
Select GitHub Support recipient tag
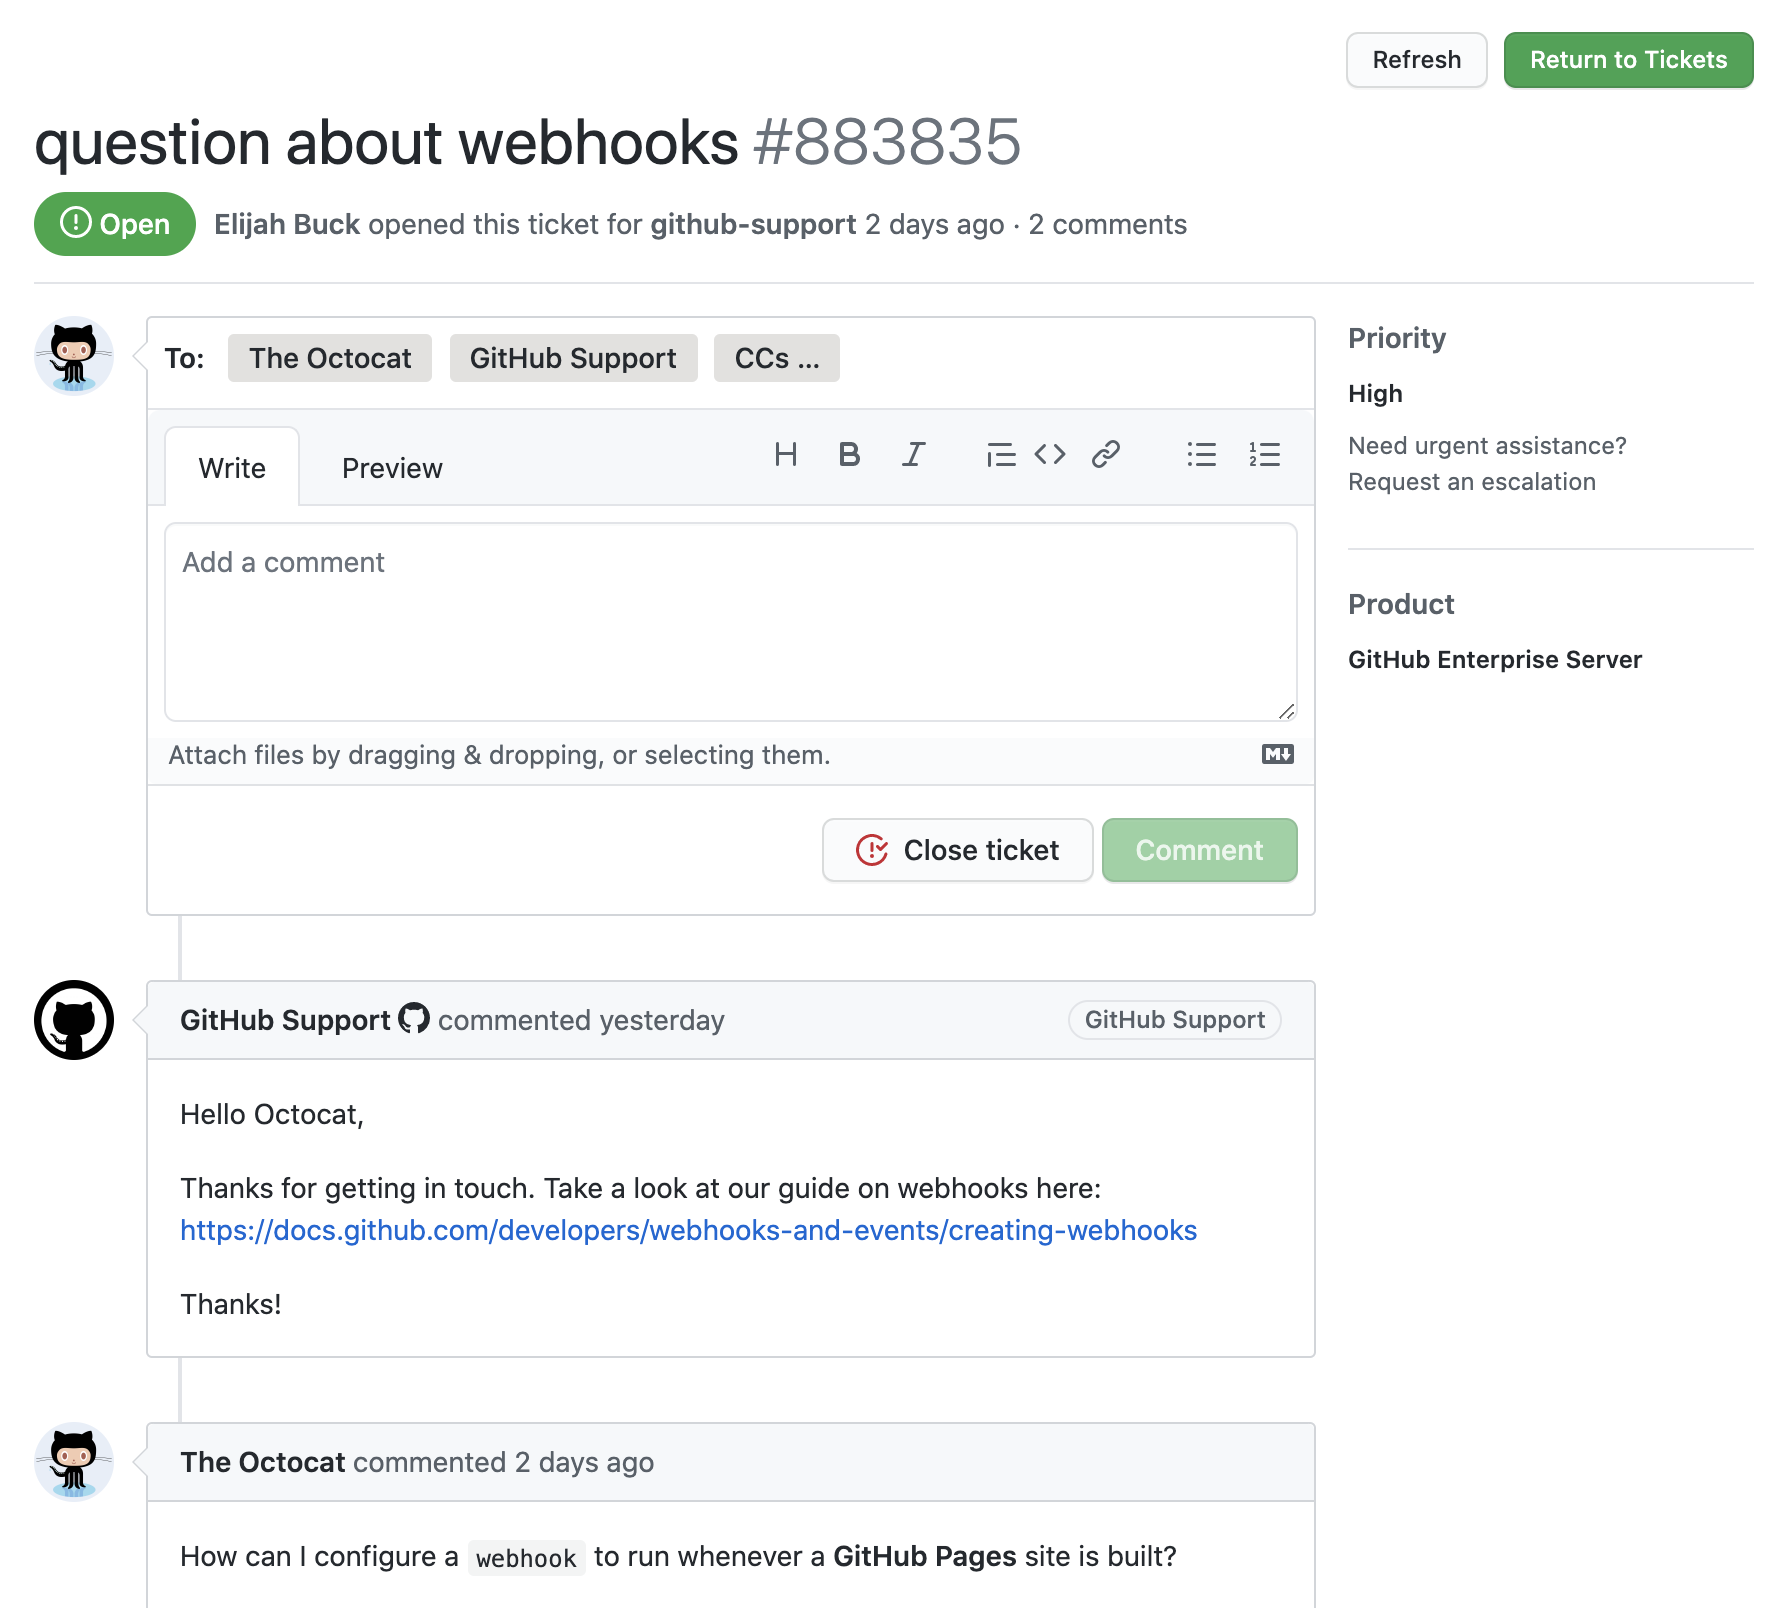573,358
